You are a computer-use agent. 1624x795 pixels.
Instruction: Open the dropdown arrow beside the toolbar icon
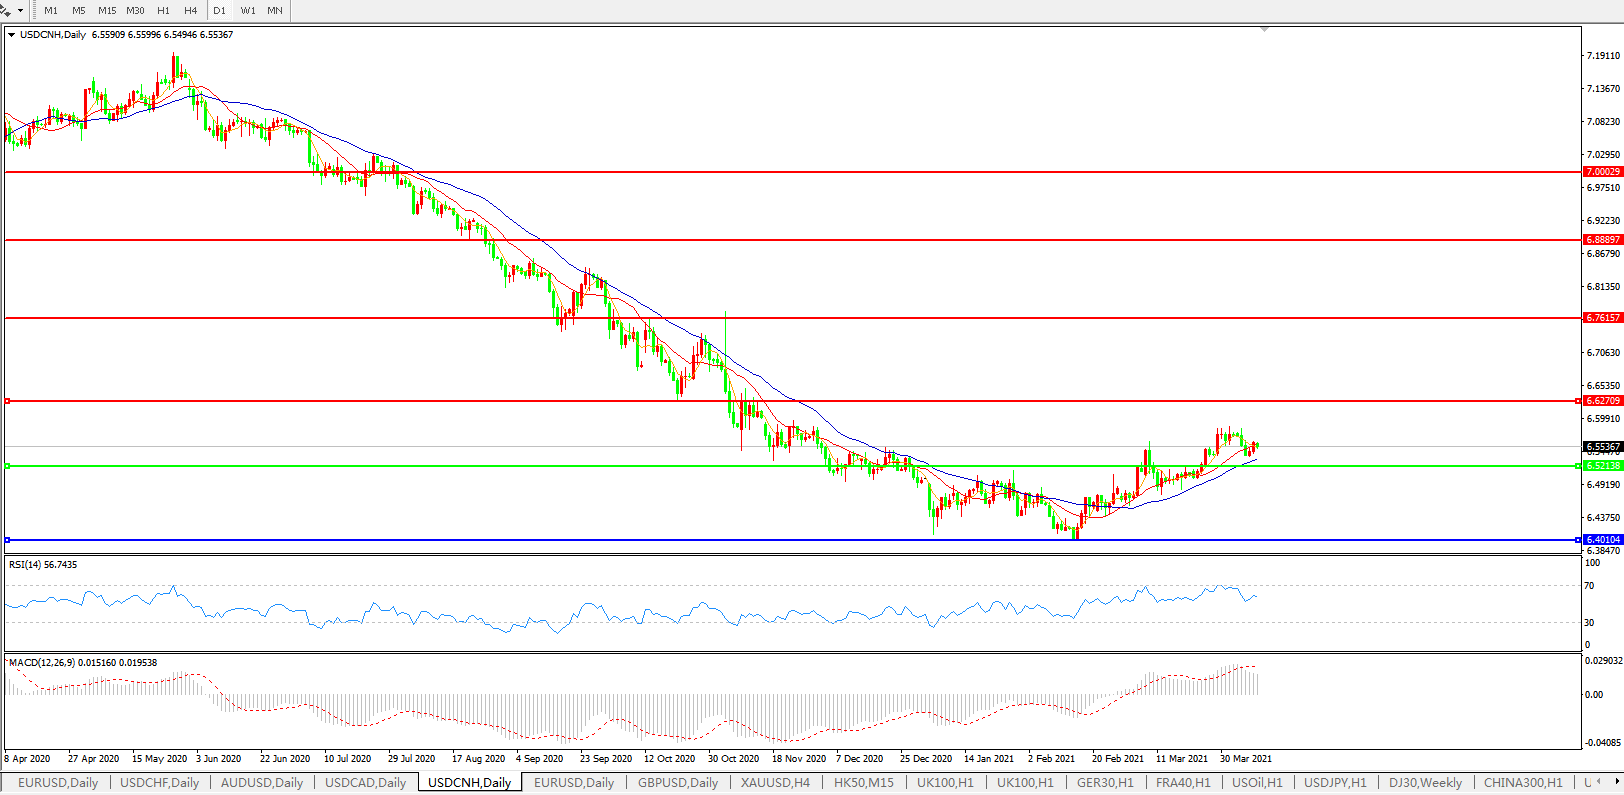pos(21,10)
